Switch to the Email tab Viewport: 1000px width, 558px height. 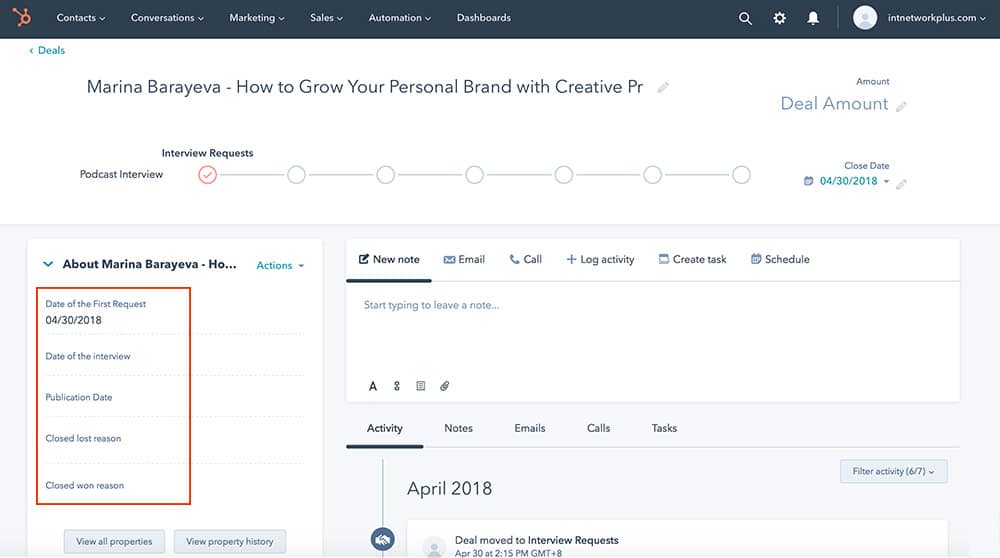pyautogui.click(x=464, y=260)
